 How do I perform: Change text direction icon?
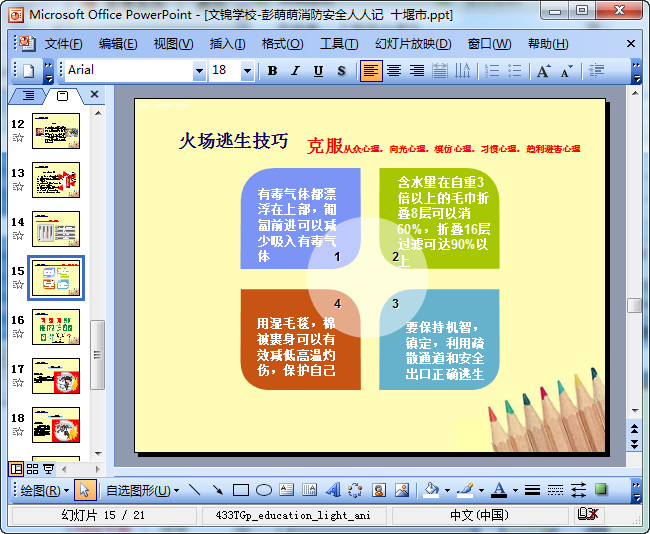pyautogui.click(x=462, y=71)
